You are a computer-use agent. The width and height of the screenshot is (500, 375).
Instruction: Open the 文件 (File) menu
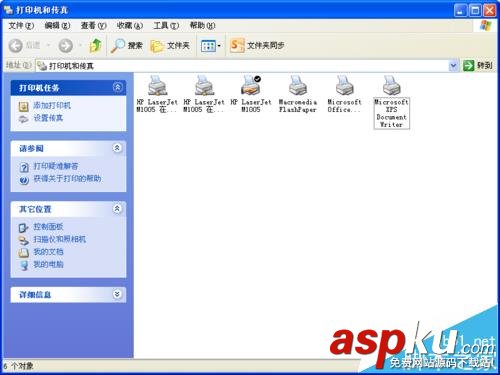(x=21, y=26)
